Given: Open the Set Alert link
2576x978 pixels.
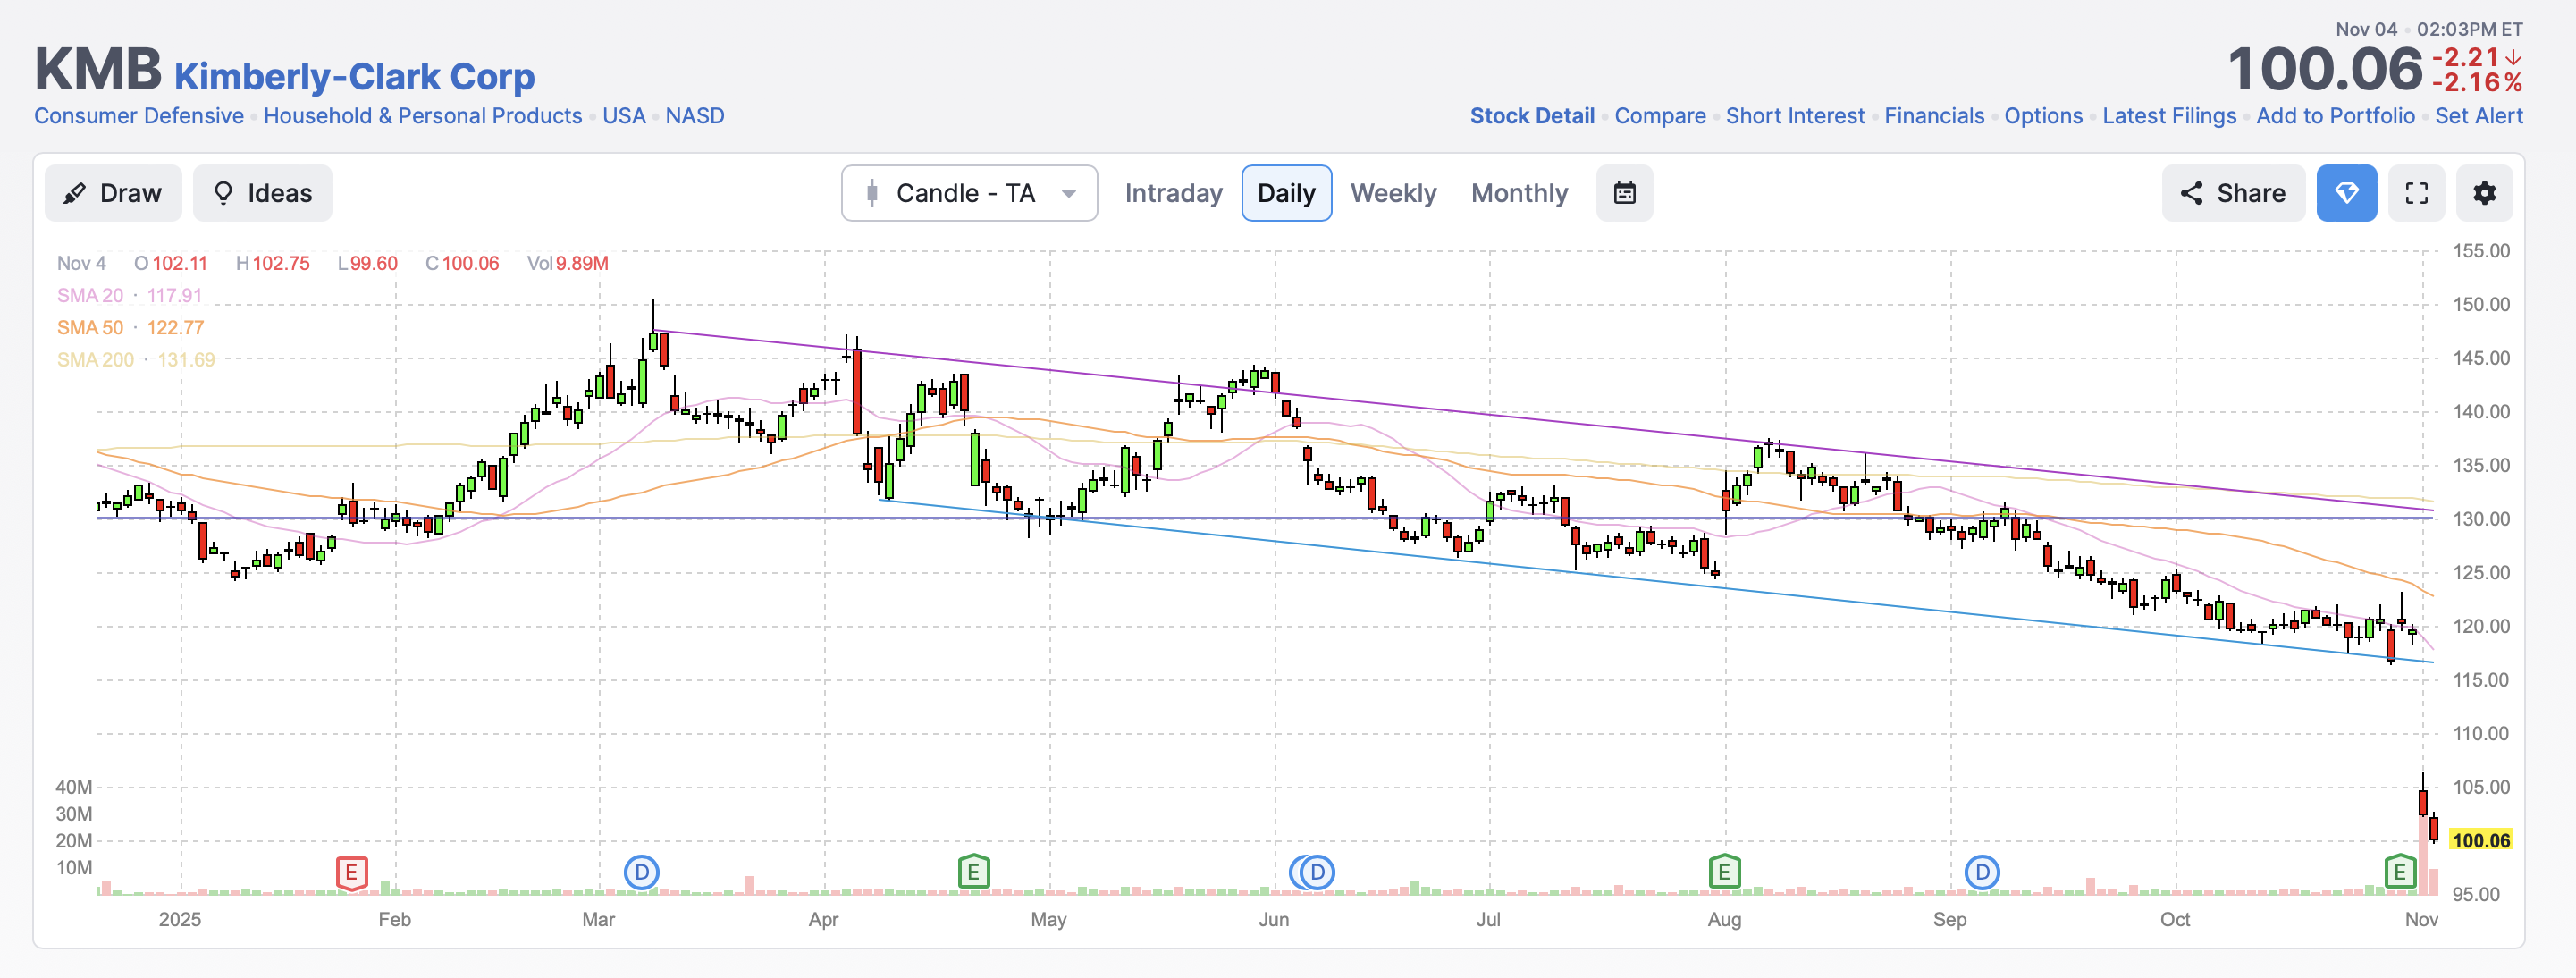Looking at the screenshot, I should (2478, 116).
